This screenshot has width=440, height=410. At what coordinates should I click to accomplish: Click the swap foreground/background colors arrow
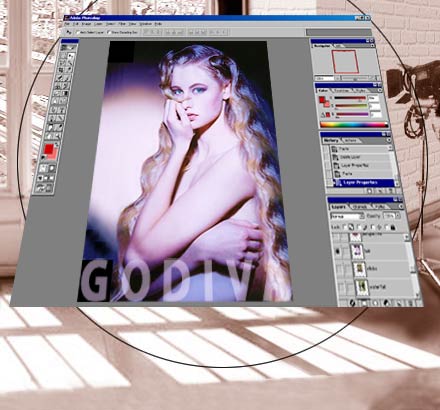click(57, 144)
